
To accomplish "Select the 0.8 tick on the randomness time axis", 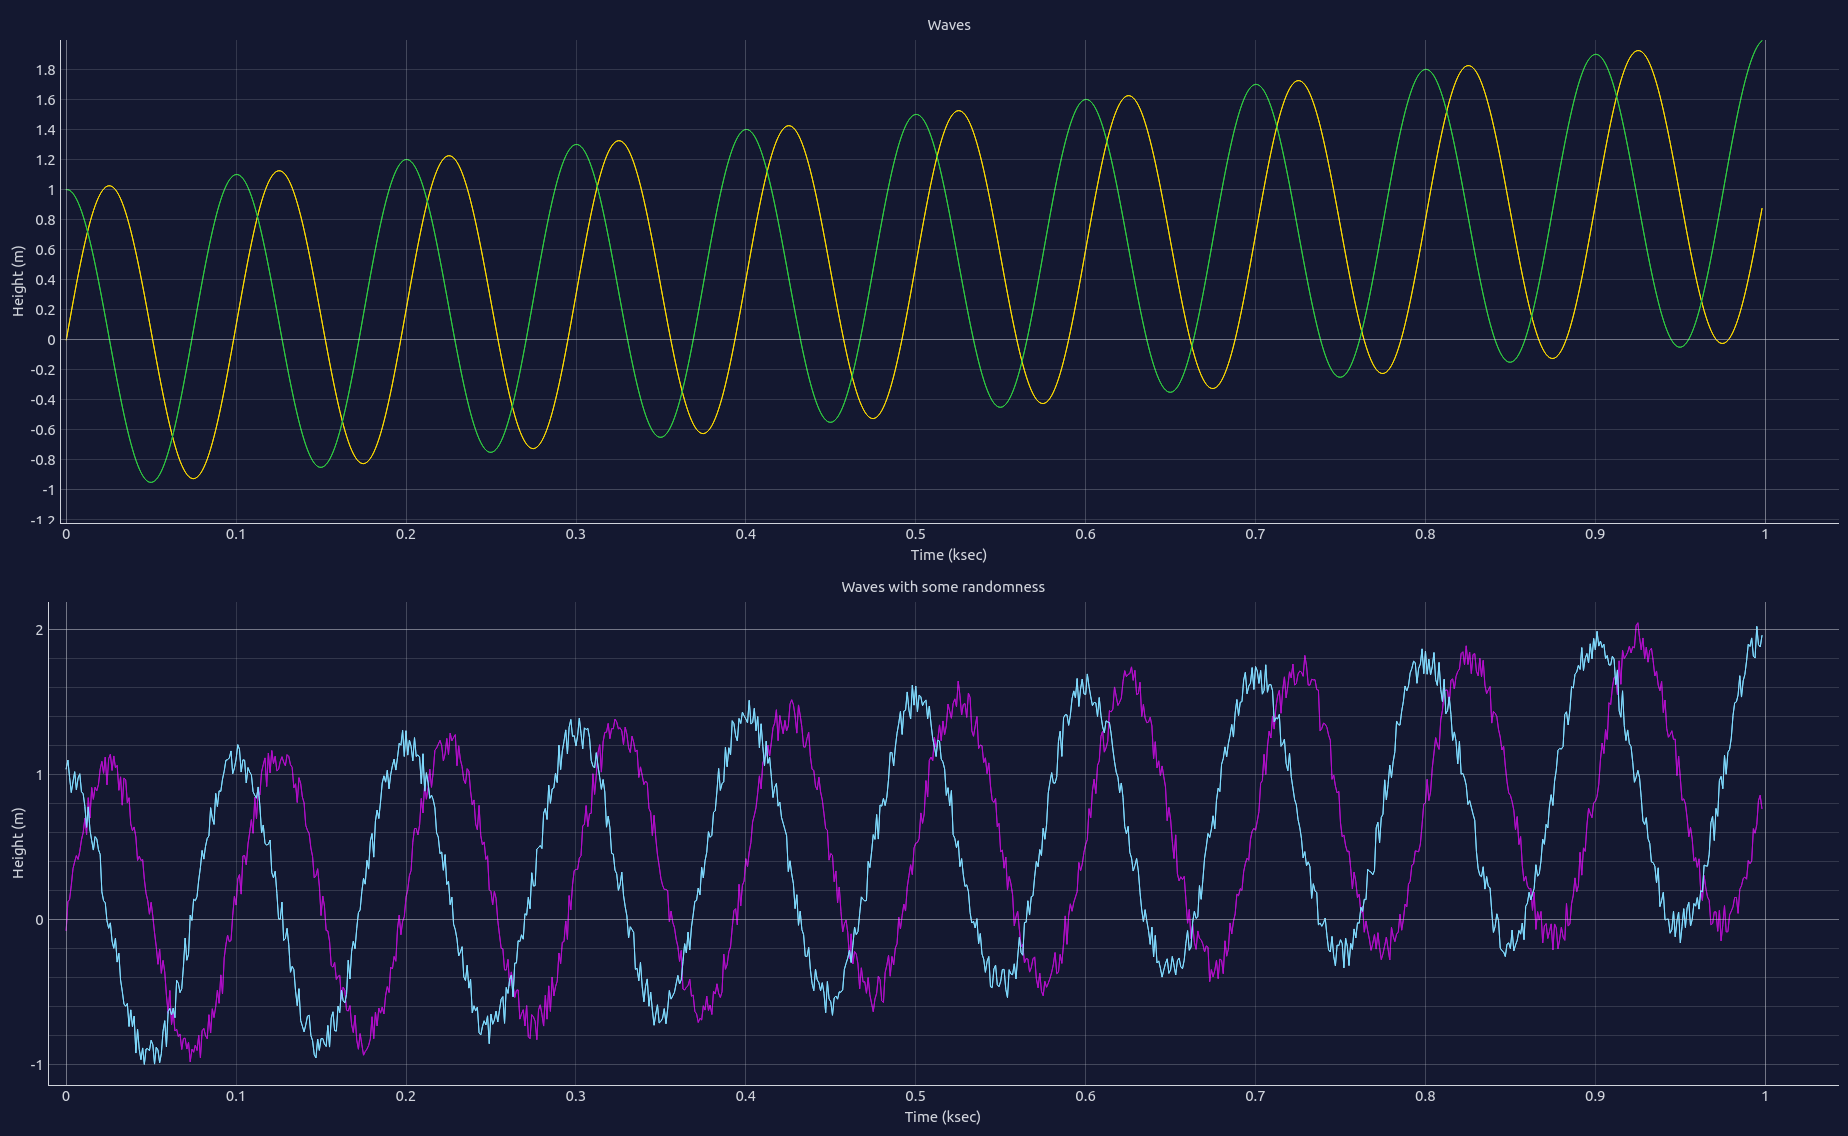I will [x=1425, y=1096].
